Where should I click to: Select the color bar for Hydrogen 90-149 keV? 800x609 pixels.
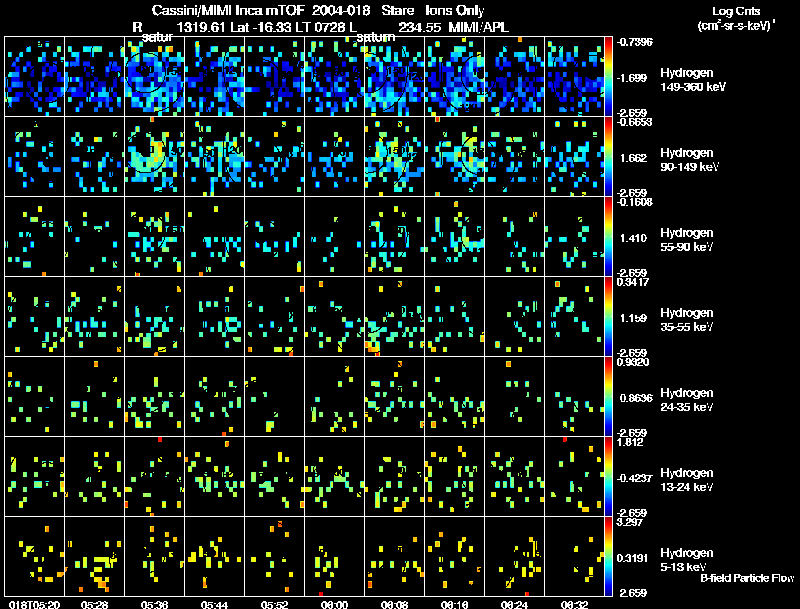608,157
